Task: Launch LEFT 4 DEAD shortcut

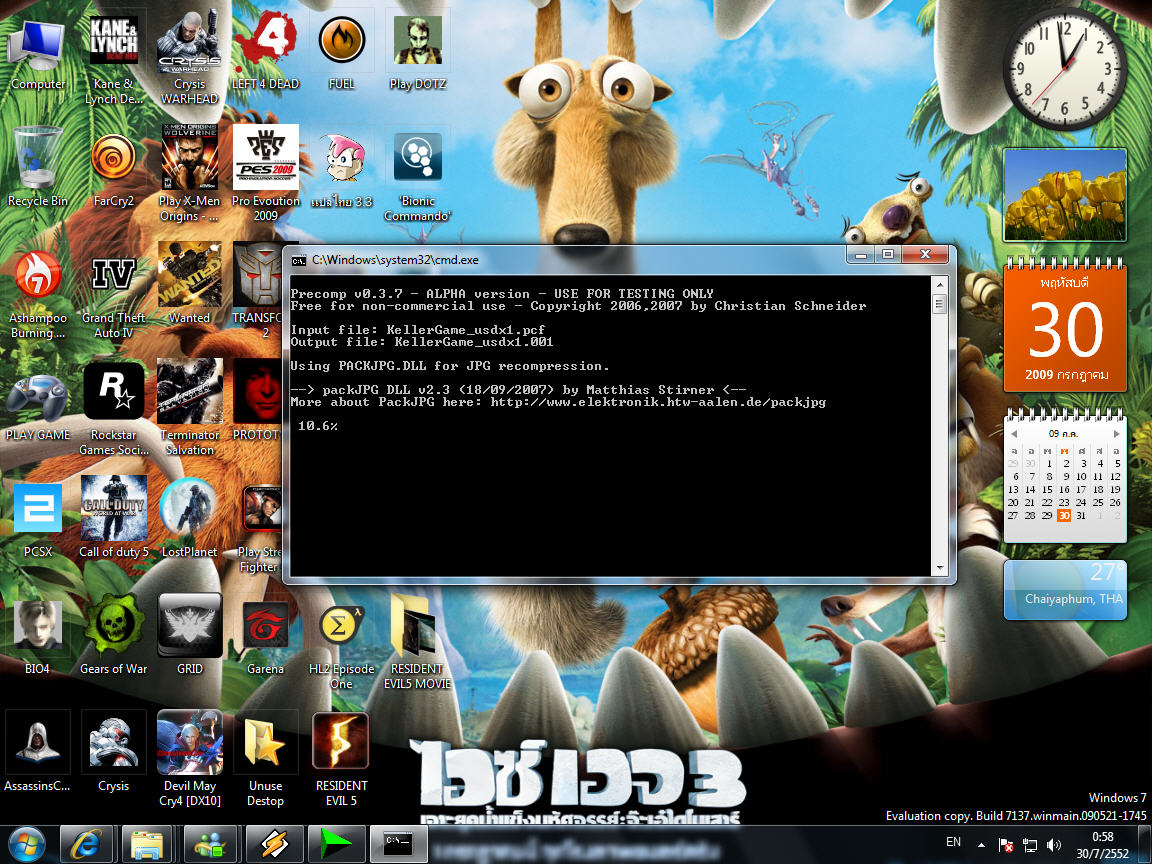Action: 265,51
